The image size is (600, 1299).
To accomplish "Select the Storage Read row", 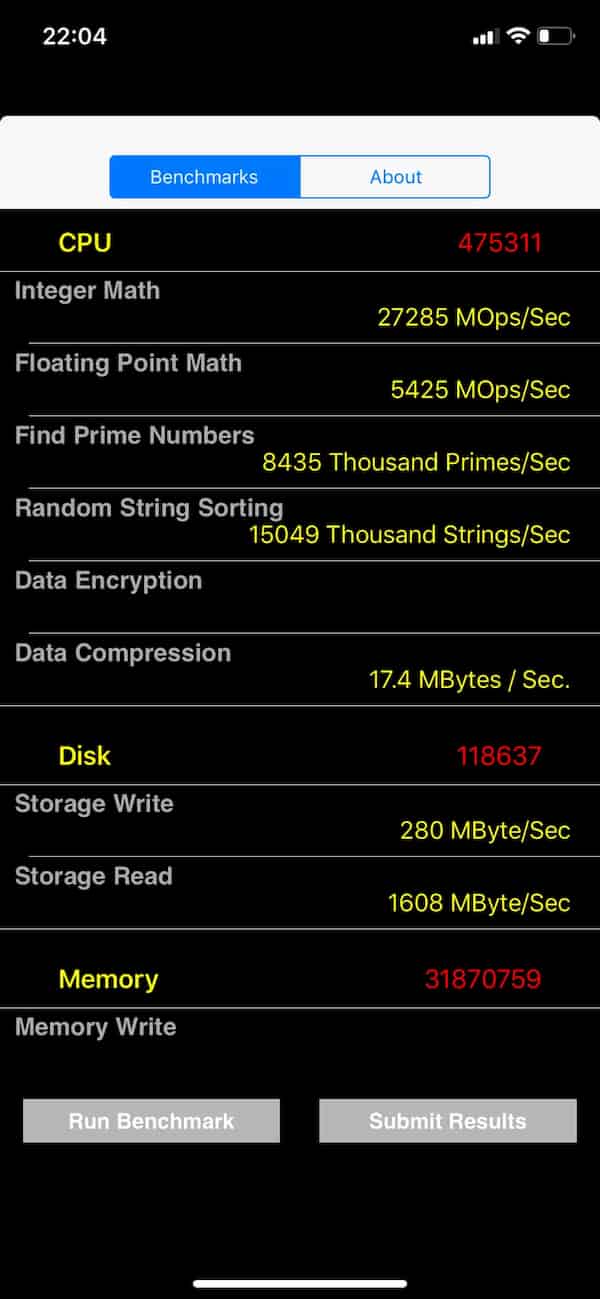I will click(300, 890).
